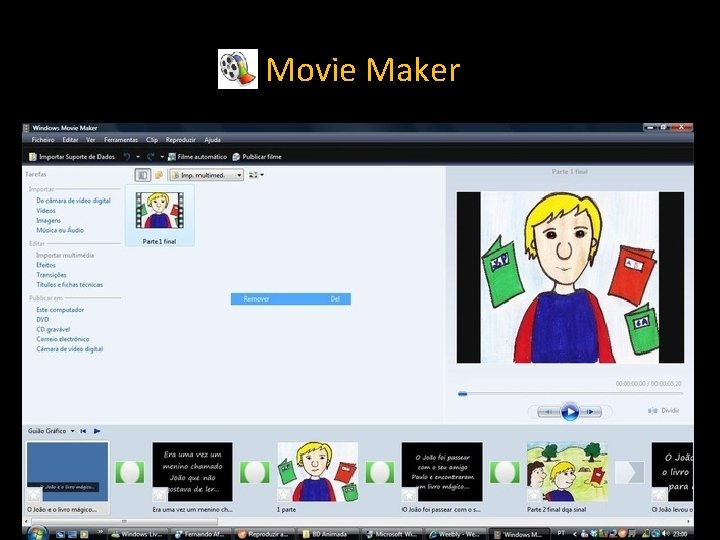Click the effects star on the Era uma vez clip
720x540 pixels.
(159, 495)
